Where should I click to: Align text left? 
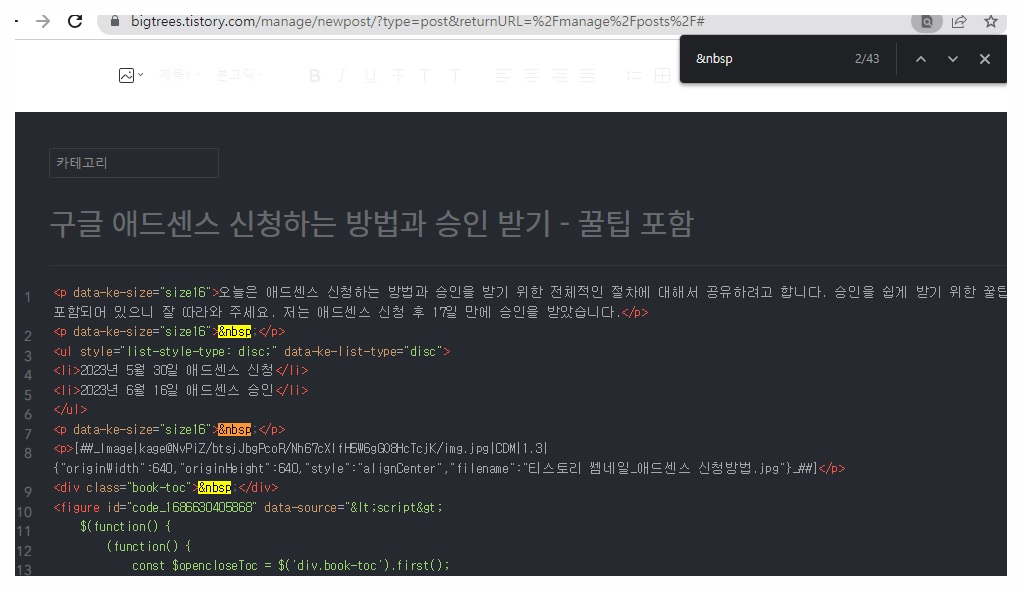(x=503, y=76)
